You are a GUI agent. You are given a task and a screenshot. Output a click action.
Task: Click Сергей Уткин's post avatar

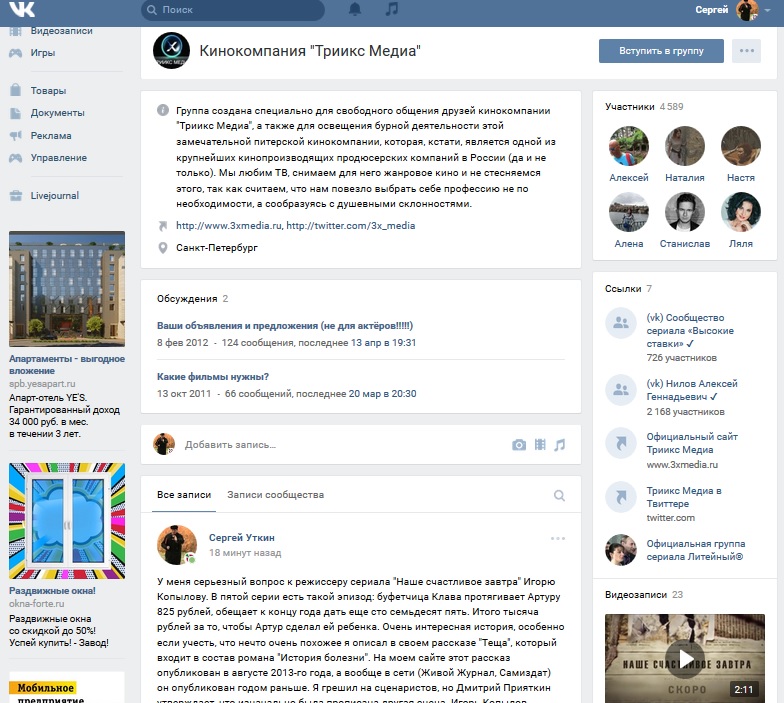(177, 545)
